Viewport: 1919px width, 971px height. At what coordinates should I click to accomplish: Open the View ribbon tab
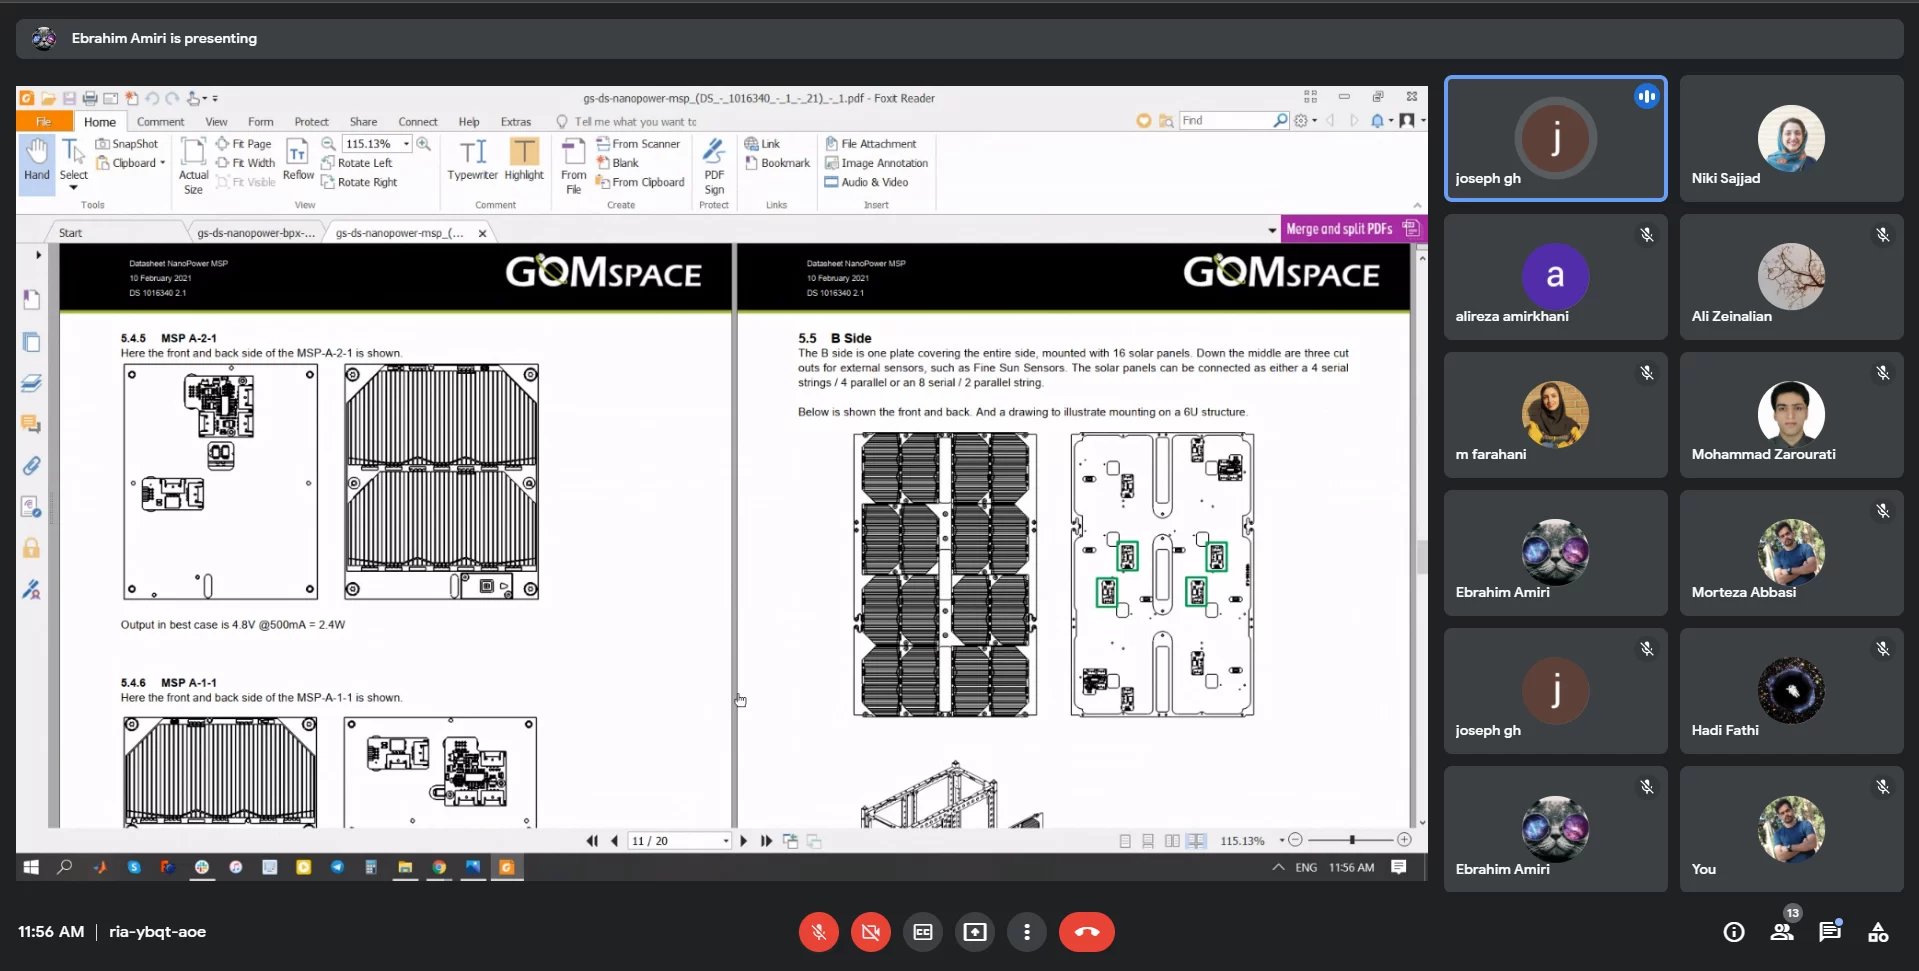(x=216, y=122)
